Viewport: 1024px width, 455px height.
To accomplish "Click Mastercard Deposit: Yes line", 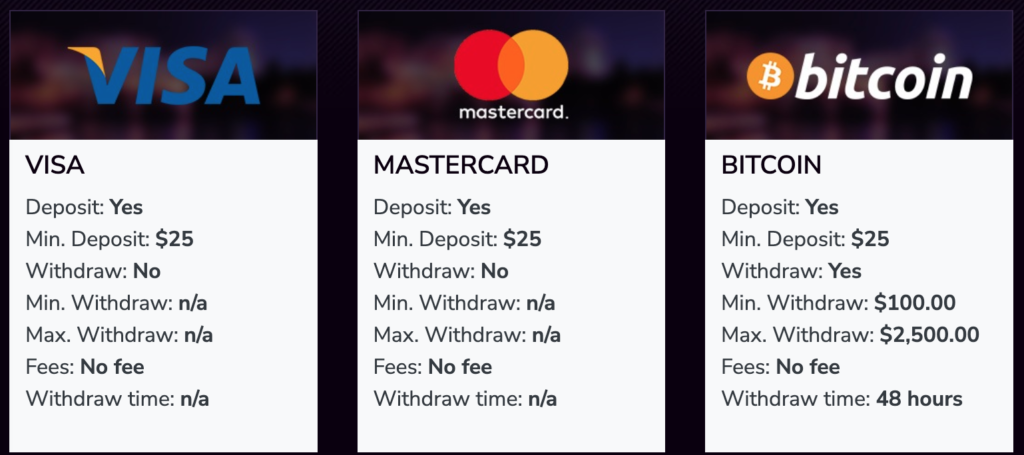I will coord(432,208).
